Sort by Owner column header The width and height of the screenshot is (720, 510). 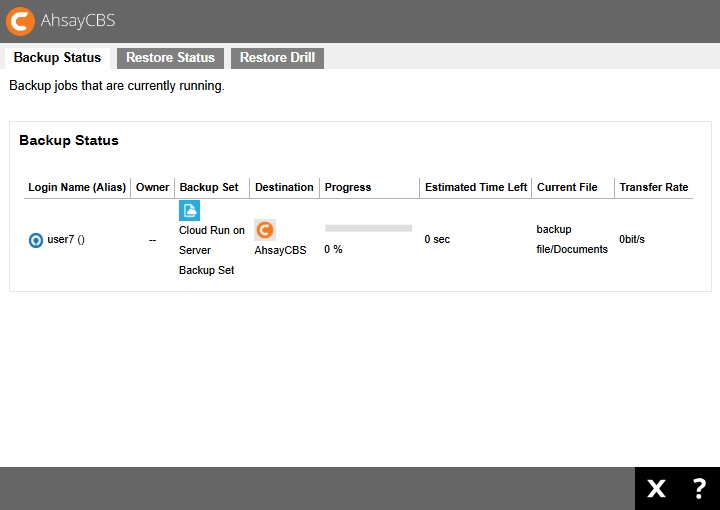click(153, 187)
